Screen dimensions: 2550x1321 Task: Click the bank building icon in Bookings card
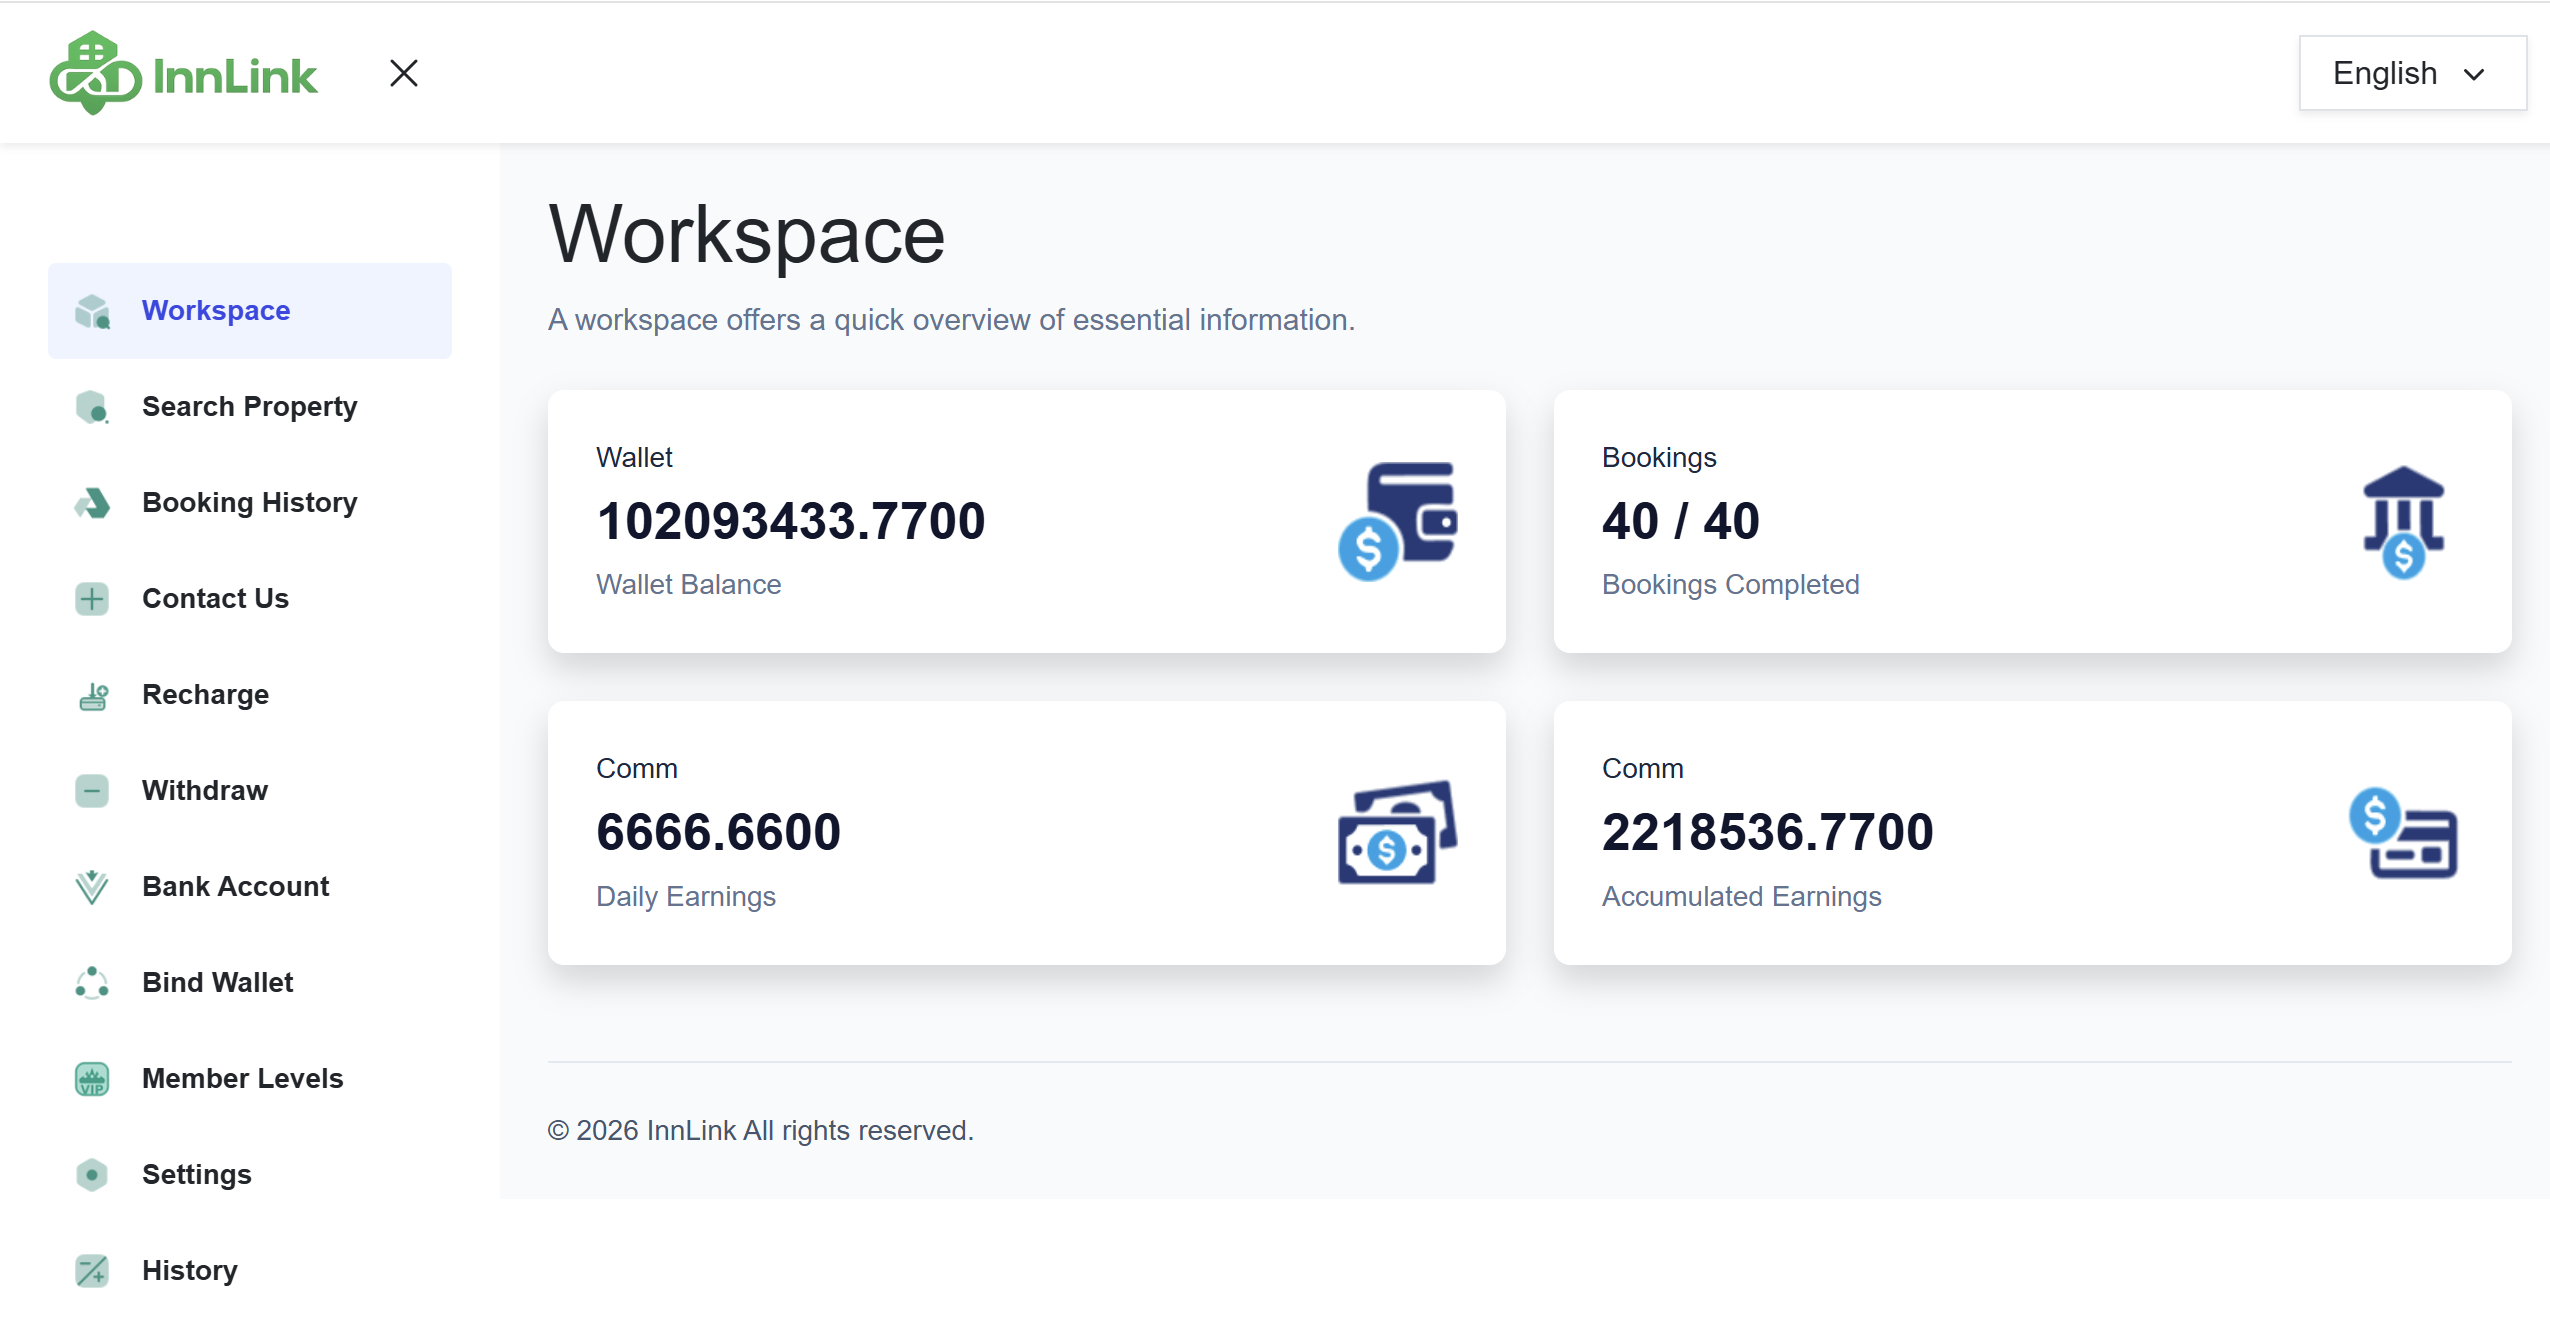pos(2402,521)
